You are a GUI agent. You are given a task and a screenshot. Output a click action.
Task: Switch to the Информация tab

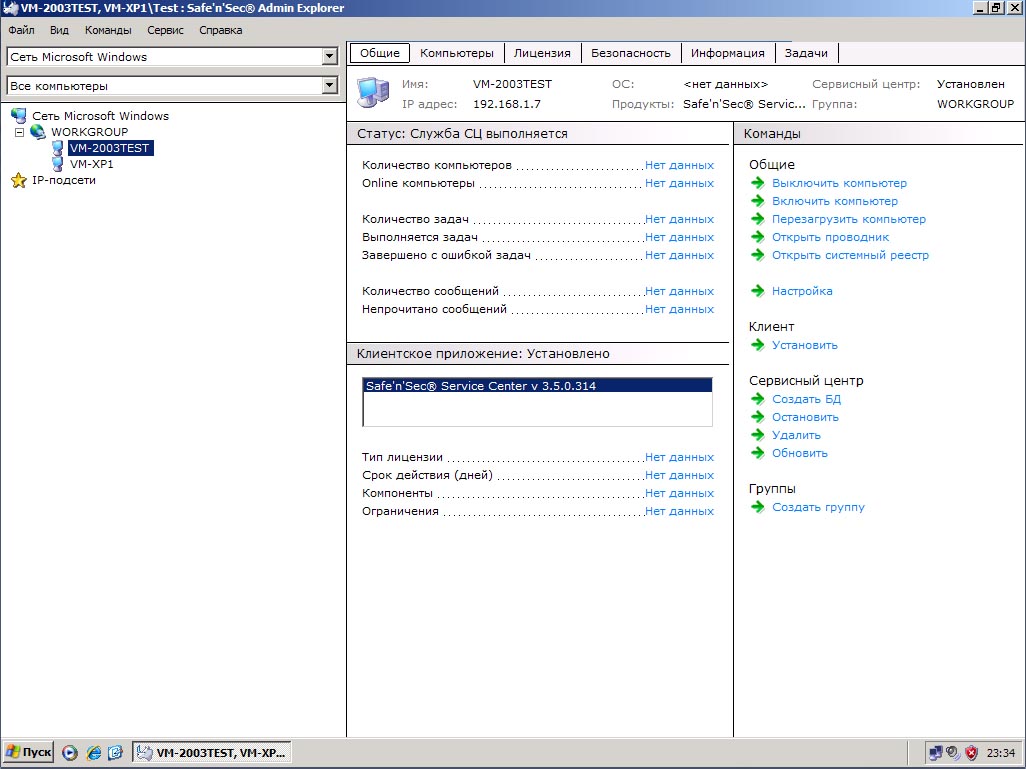click(728, 53)
